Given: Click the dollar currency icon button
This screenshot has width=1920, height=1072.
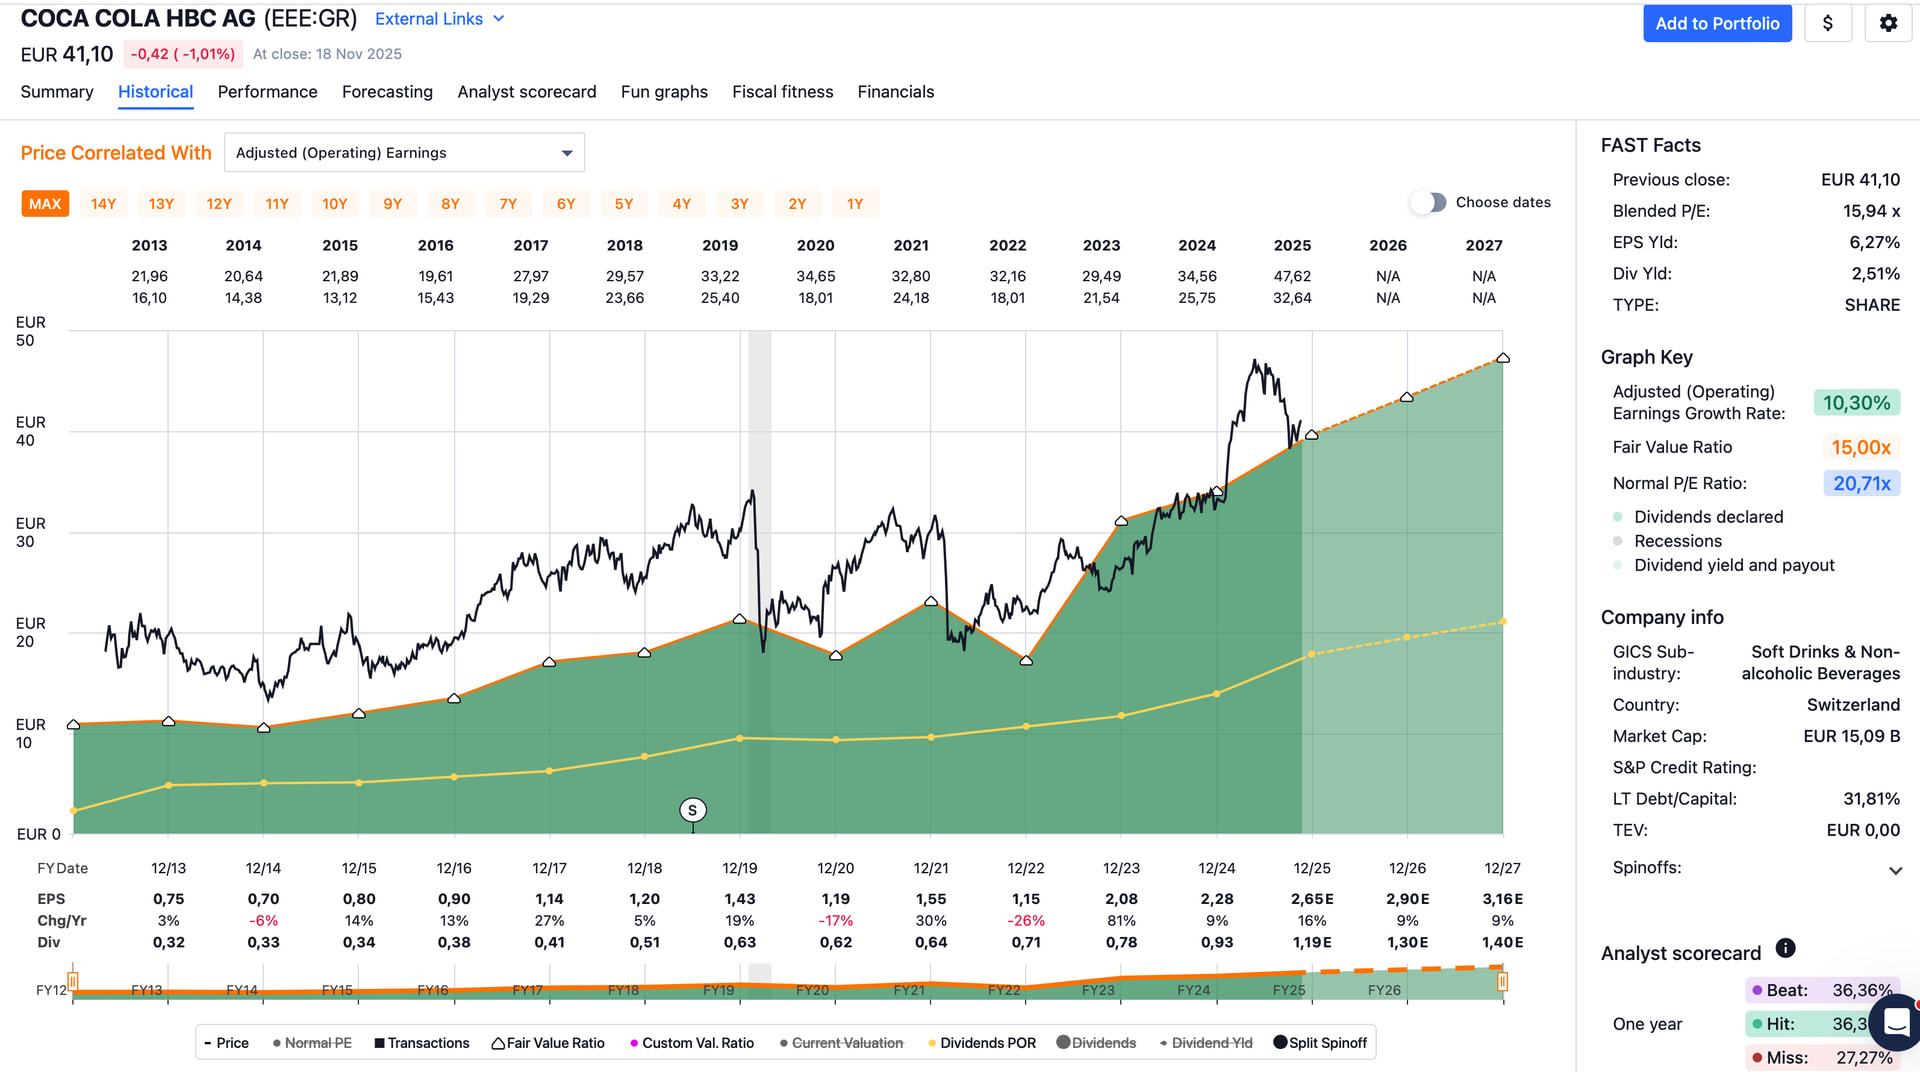Looking at the screenshot, I should 1827,23.
